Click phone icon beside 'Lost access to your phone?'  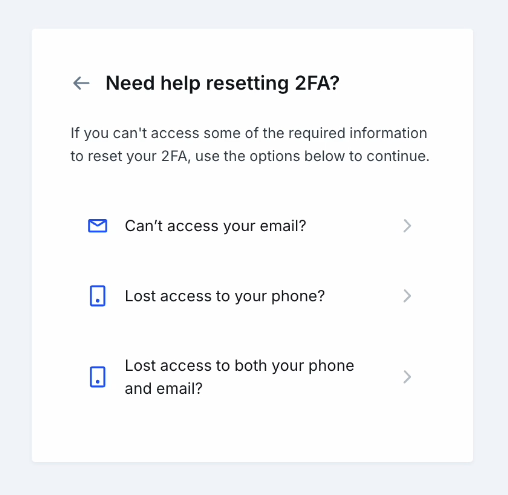98,296
